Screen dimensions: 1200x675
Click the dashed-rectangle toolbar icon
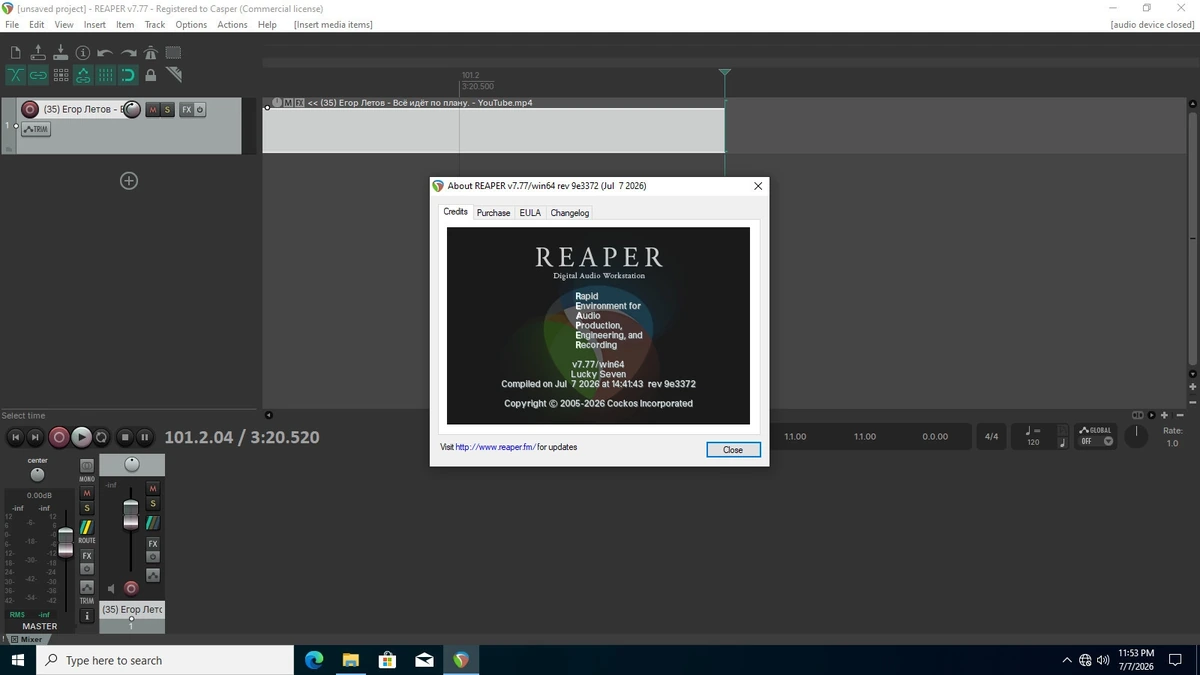(173, 53)
